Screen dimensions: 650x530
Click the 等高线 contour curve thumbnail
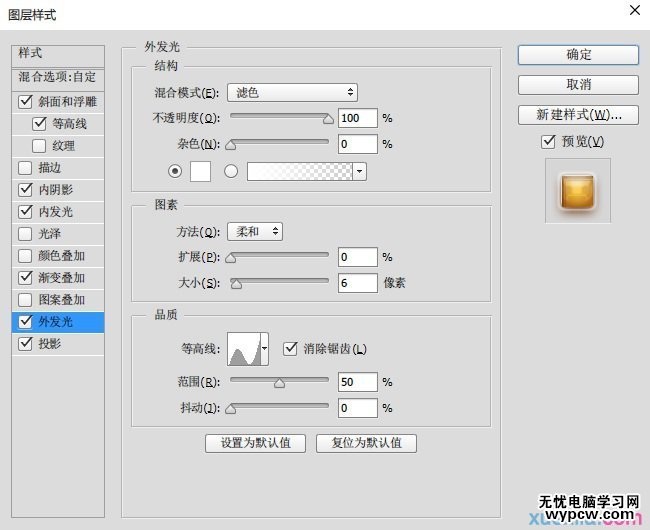coord(244,348)
